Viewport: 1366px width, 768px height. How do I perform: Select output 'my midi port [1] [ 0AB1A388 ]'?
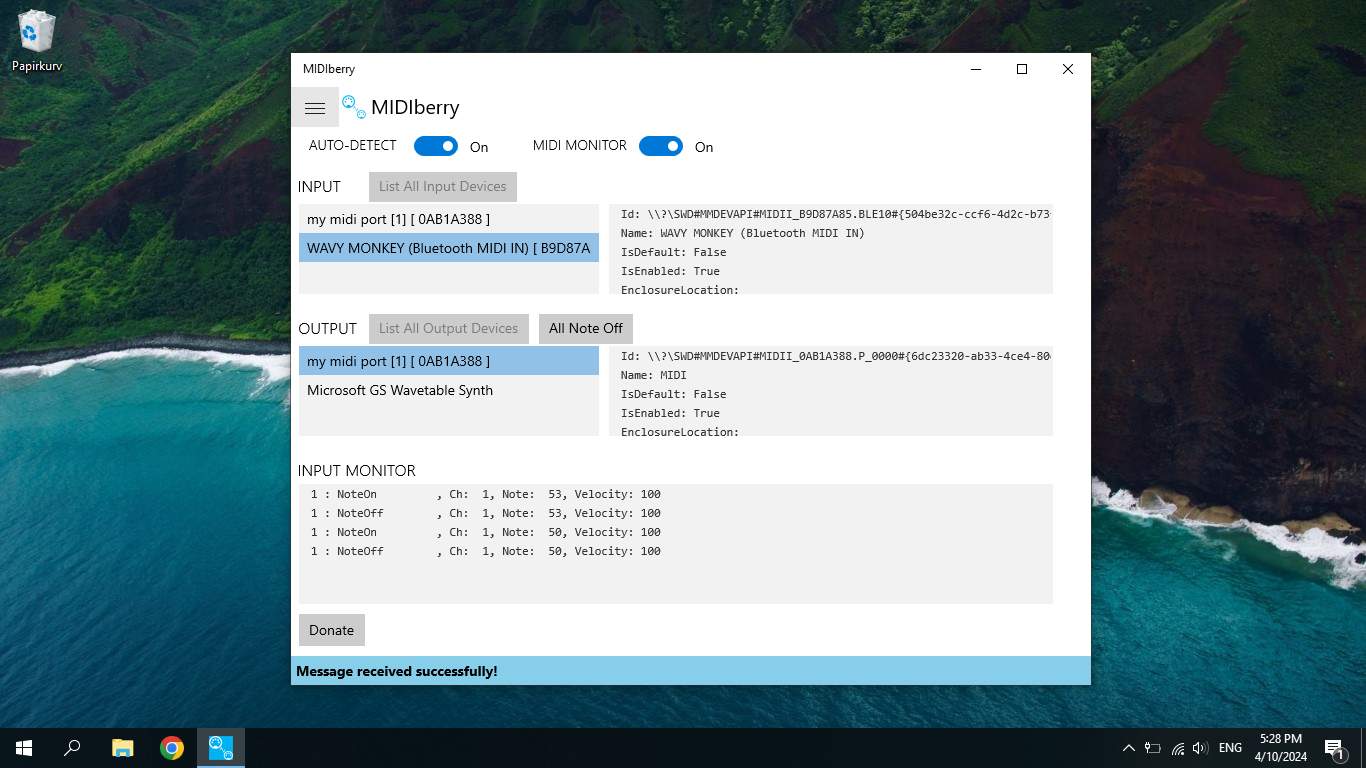[449, 361]
